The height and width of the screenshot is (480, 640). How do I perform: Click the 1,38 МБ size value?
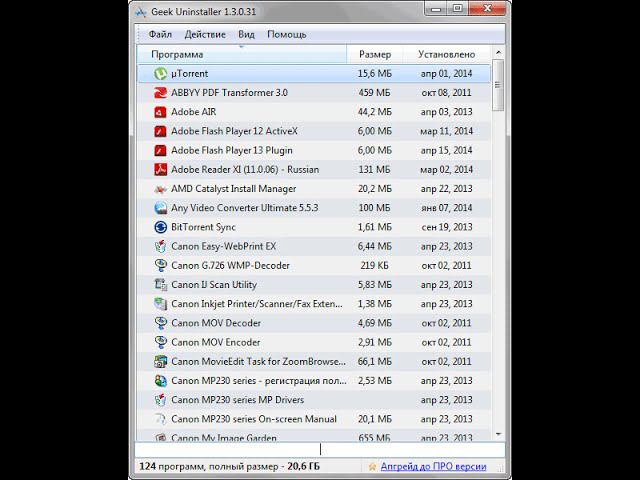coord(374,304)
